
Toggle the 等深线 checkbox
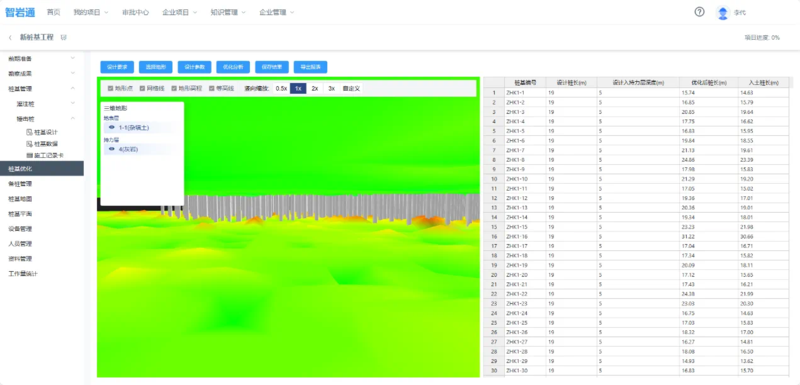[212, 88]
